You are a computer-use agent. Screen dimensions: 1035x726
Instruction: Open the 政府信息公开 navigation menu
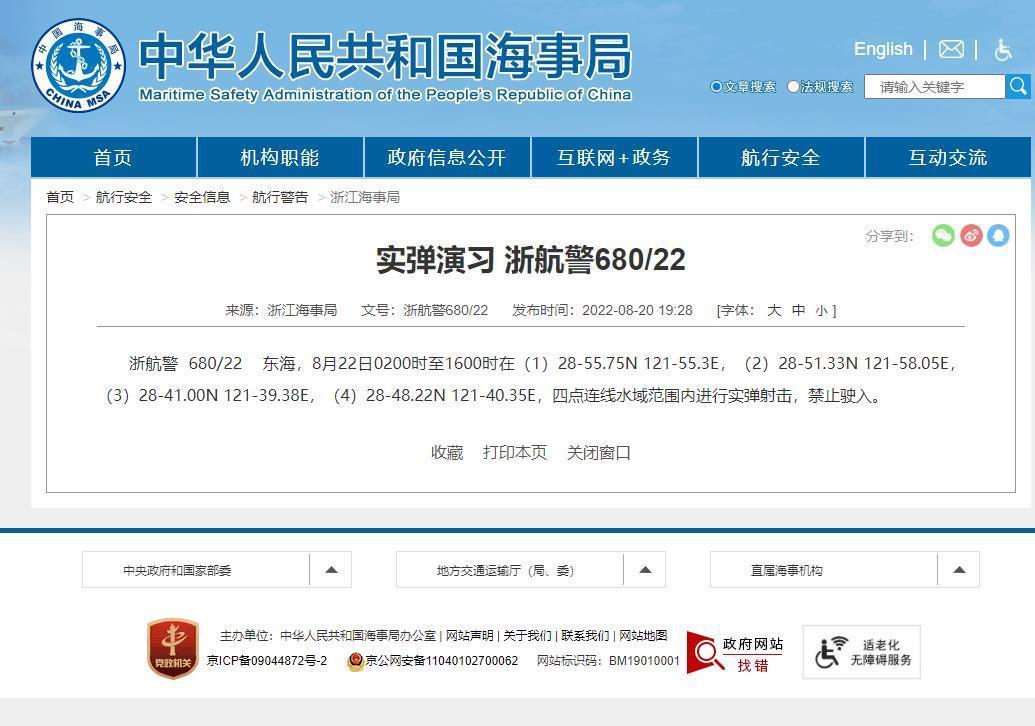pyautogui.click(x=446, y=157)
